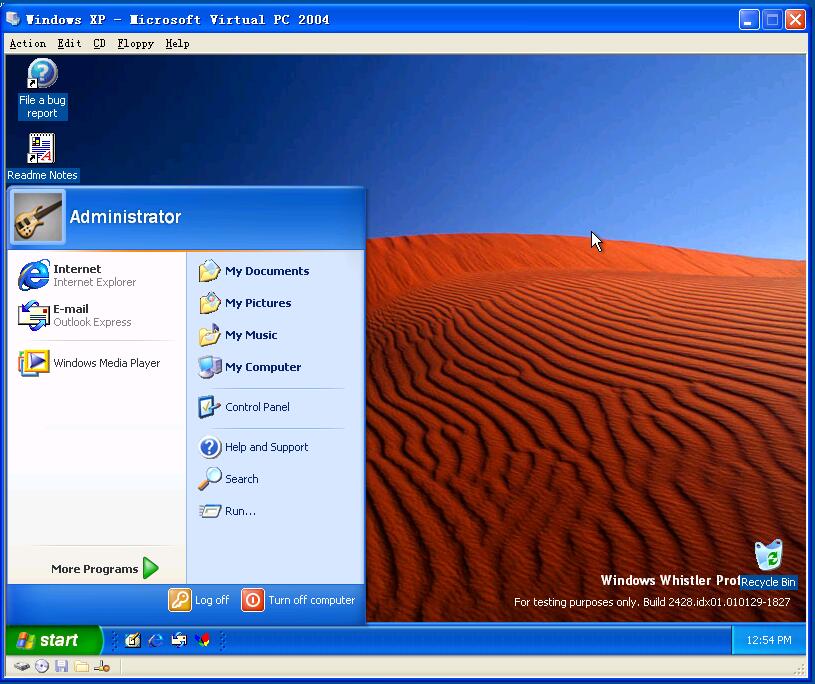Launch Internet Explorer from the Start menu
The width and height of the screenshot is (815, 684).
(x=77, y=275)
